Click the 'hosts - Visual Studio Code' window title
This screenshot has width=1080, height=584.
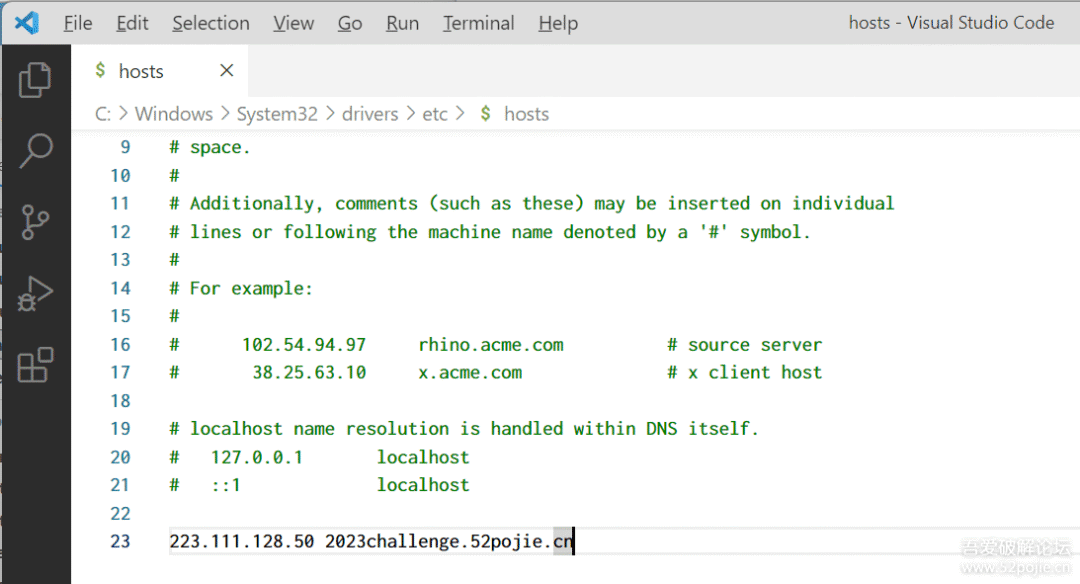(x=951, y=23)
